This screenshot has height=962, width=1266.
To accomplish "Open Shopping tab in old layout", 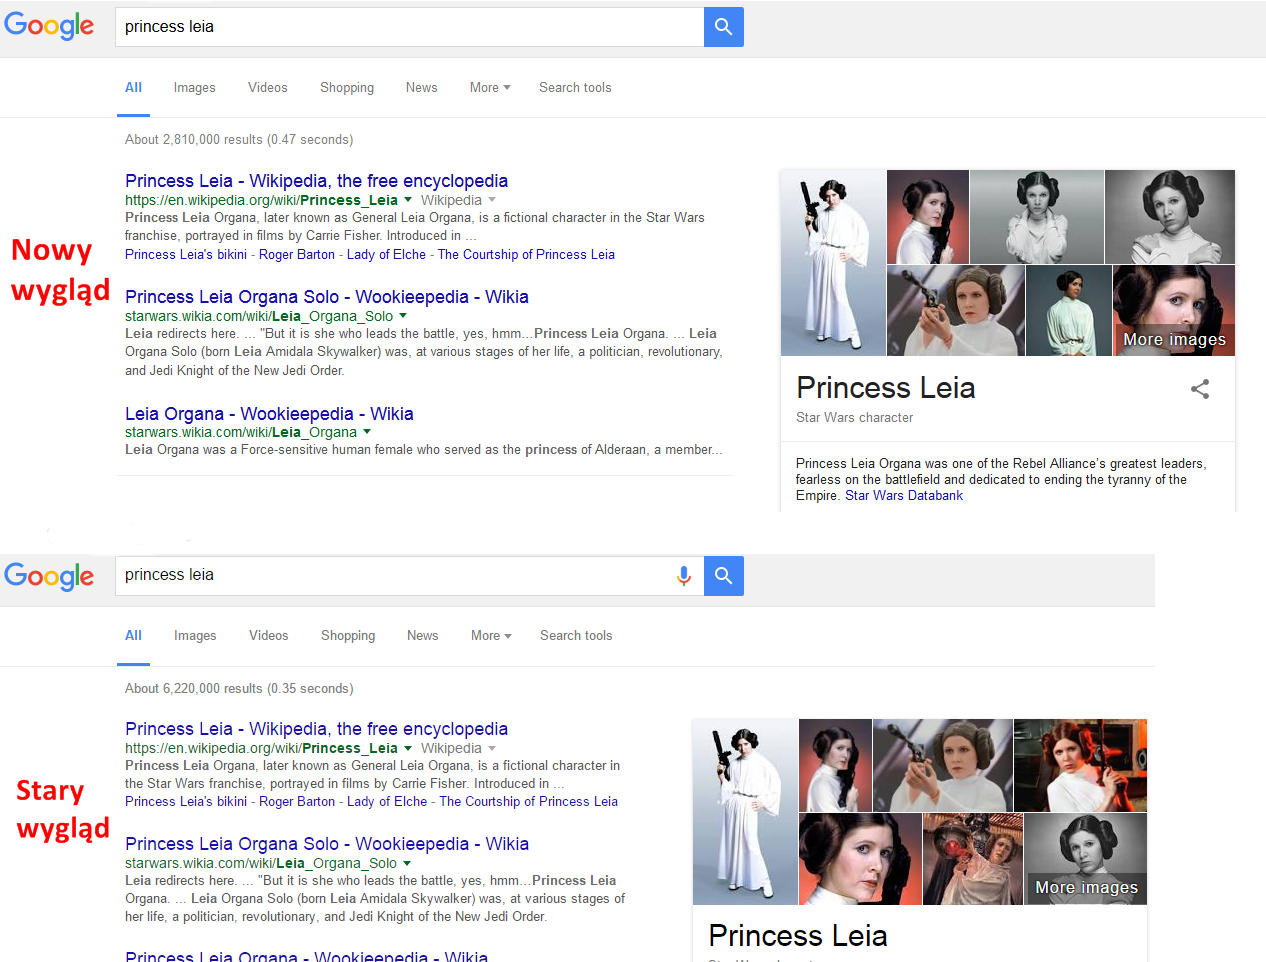I will 348,636.
